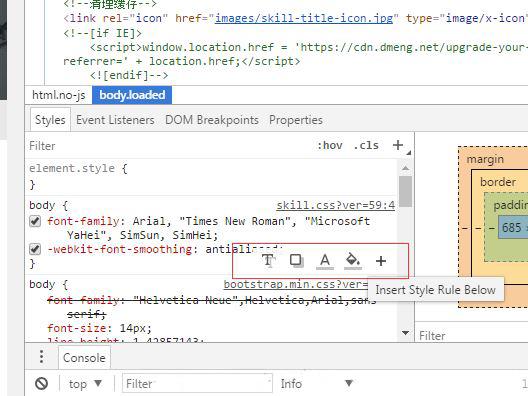Open the Properties tab
528x396 pixels.
296,120
